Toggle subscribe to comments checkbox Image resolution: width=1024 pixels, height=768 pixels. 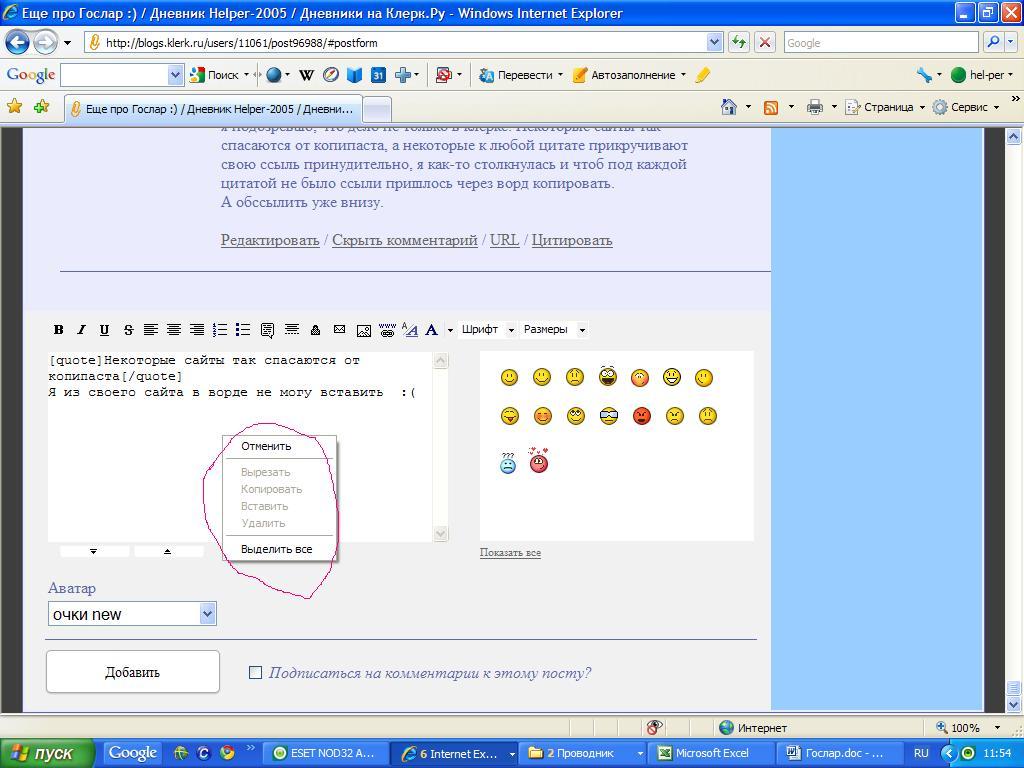pos(255,673)
